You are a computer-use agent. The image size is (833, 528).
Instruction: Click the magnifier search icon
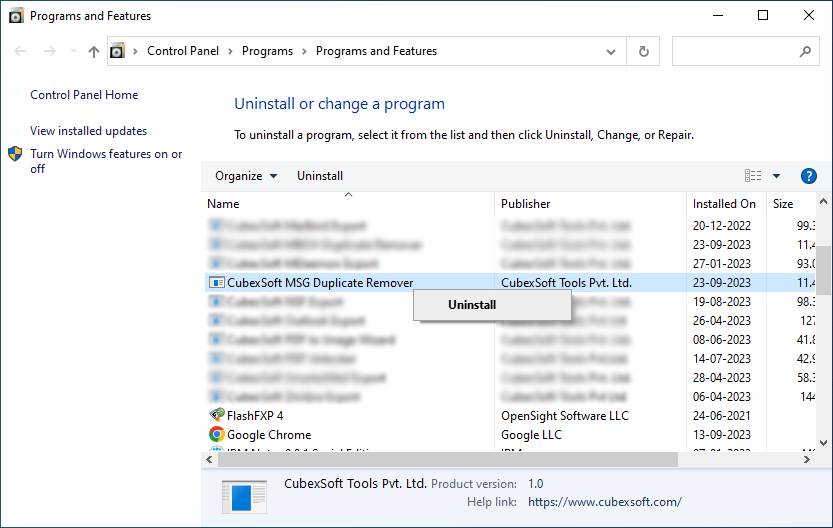pos(805,51)
